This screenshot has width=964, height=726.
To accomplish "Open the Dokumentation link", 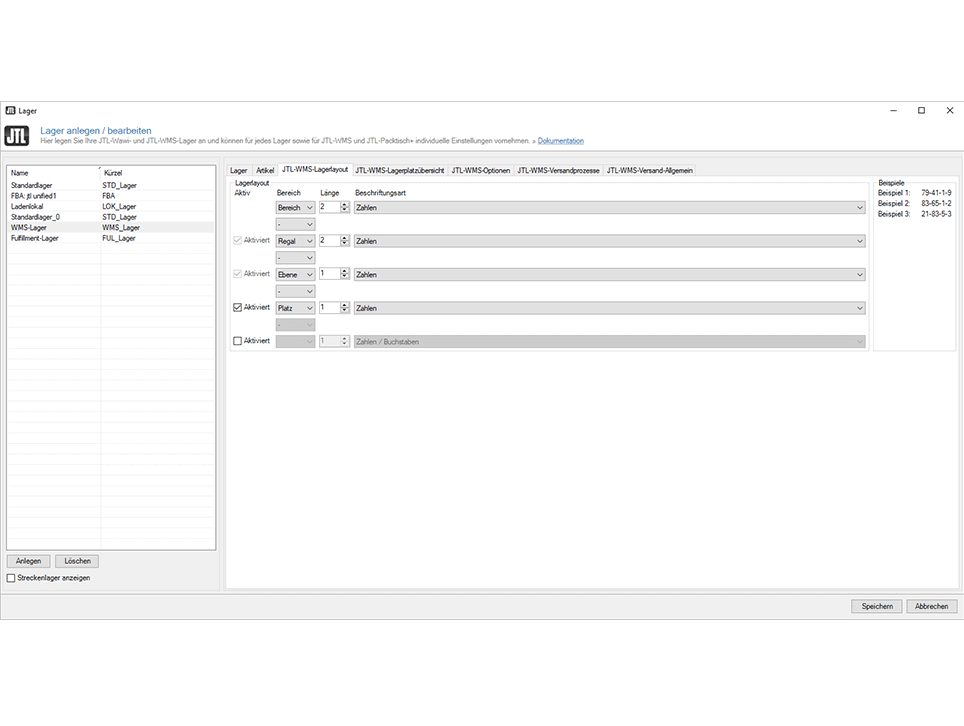I will tap(560, 141).
